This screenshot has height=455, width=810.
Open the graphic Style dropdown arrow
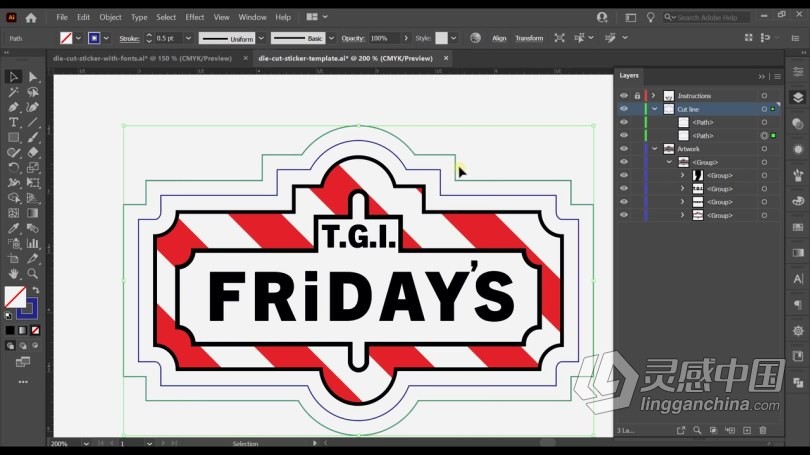click(x=454, y=38)
